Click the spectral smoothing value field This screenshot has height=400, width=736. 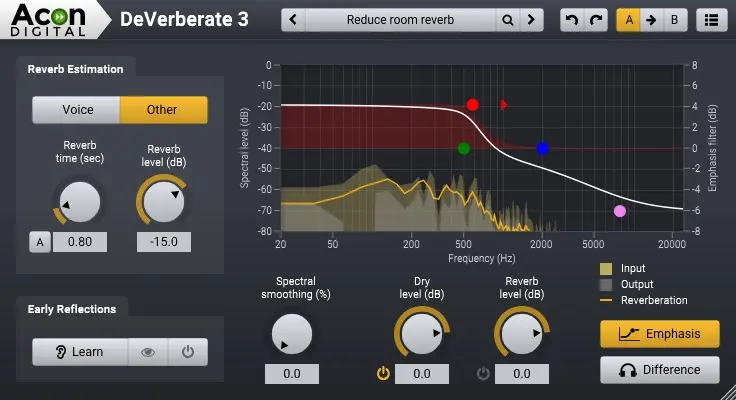point(292,374)
